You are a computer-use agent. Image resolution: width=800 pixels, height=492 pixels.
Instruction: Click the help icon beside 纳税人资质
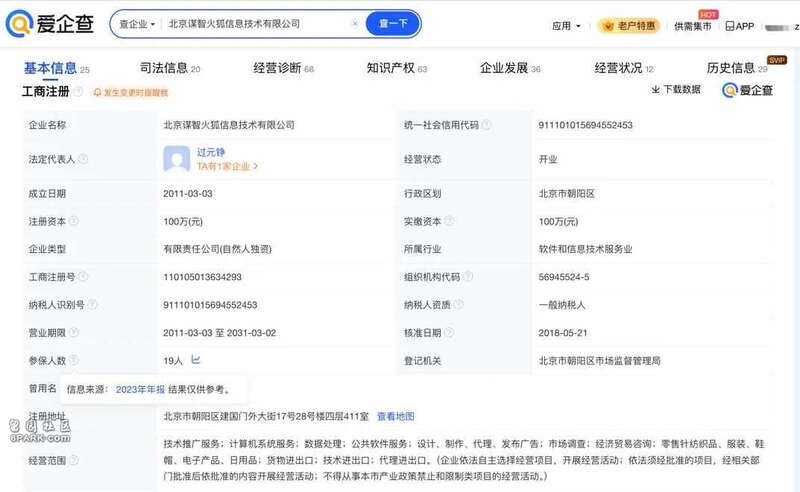click(459, 305)
